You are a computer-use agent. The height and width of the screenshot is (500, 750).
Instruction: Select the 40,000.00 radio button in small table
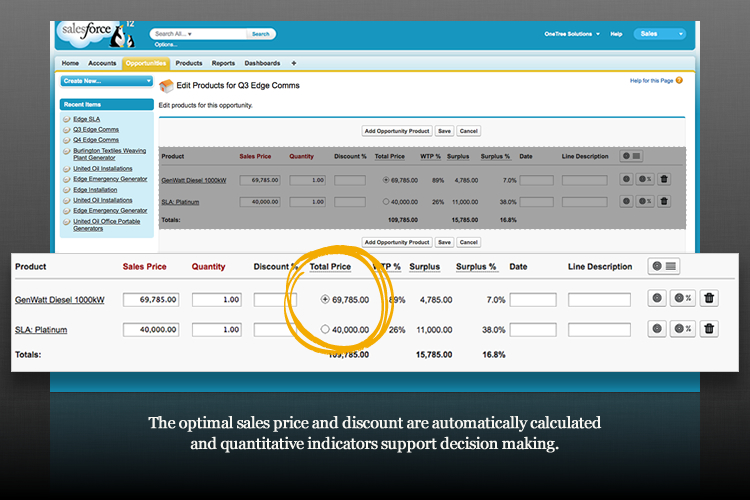pos(386,201)
